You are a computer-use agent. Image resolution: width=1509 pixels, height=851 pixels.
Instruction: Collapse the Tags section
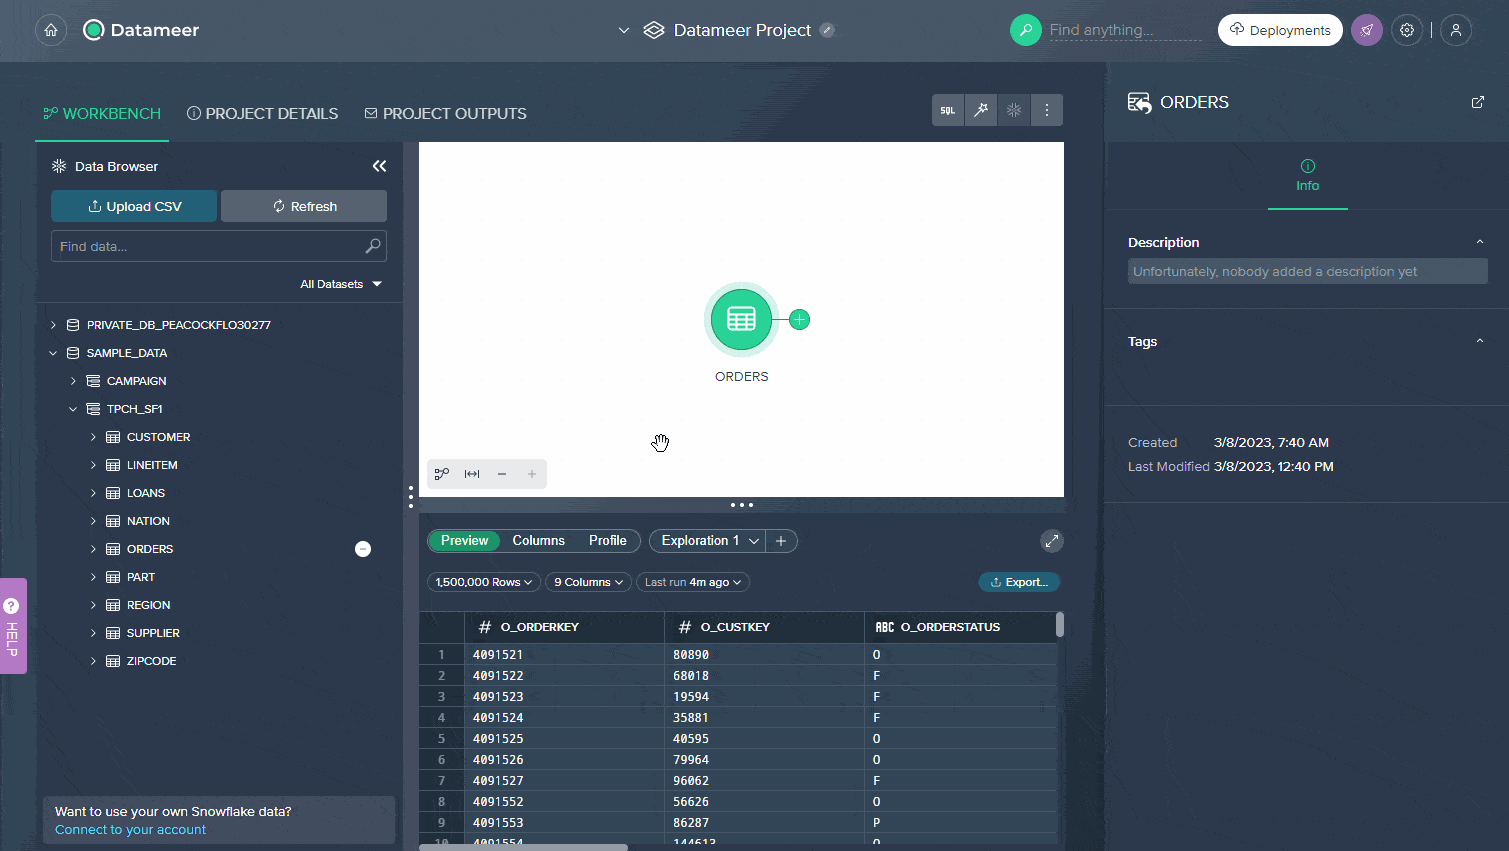pos(1480,341)
